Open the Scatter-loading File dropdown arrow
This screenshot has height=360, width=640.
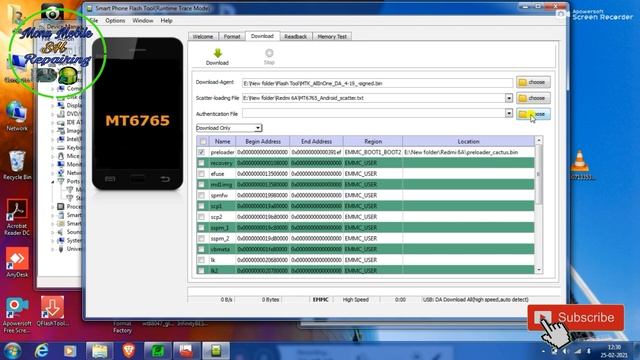click(509, 98)
